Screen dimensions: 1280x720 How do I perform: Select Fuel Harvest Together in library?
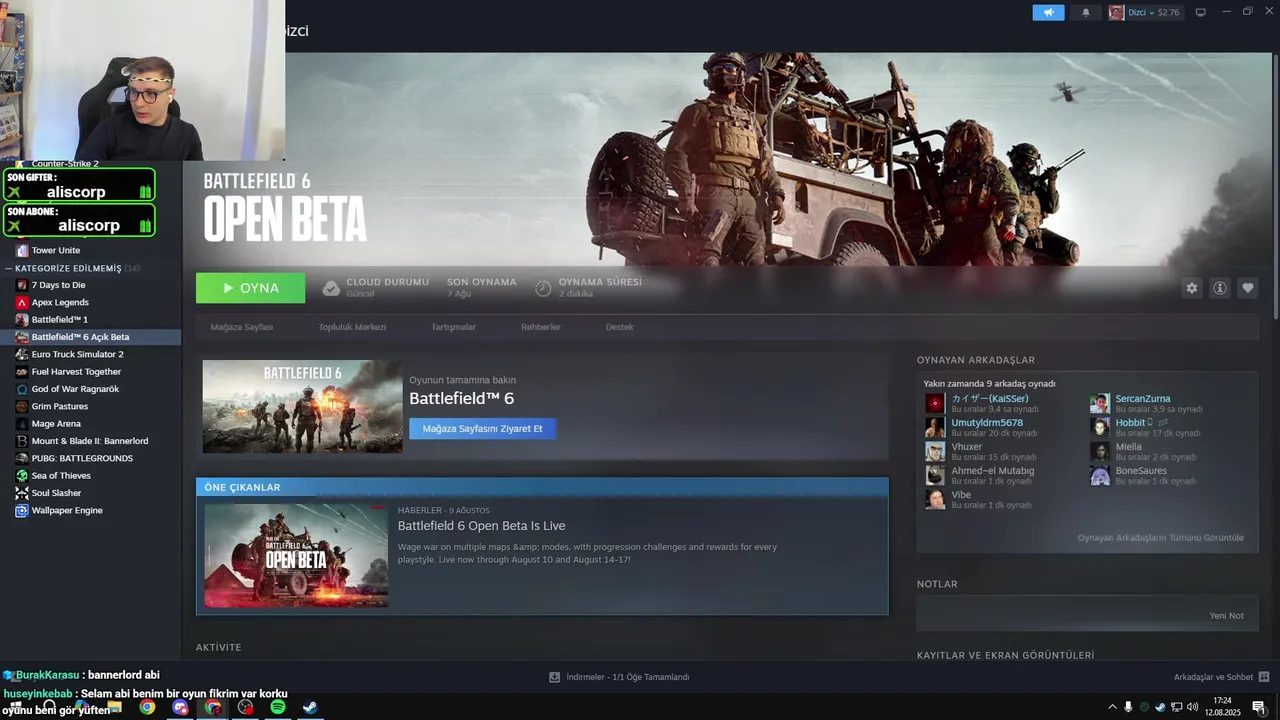[76, 372]
